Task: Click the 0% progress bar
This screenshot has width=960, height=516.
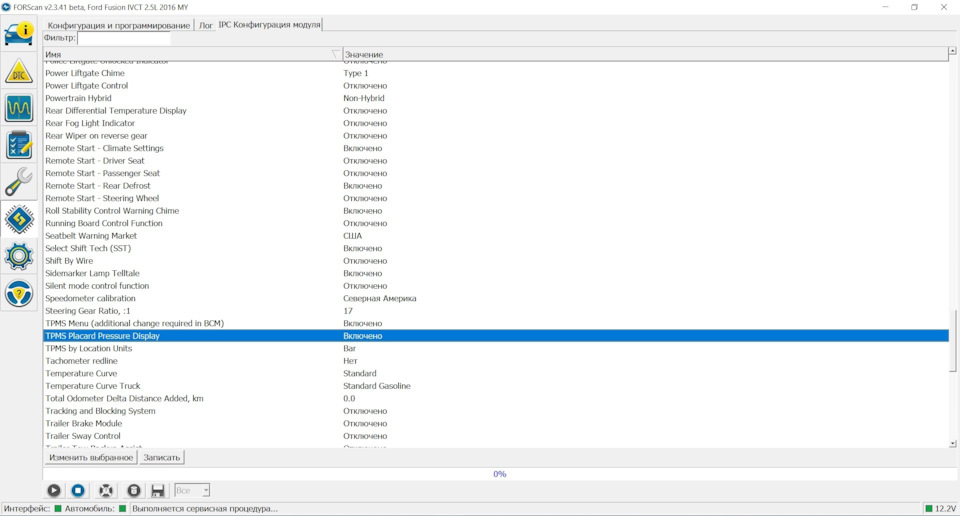Action: (x=500, y=474)
